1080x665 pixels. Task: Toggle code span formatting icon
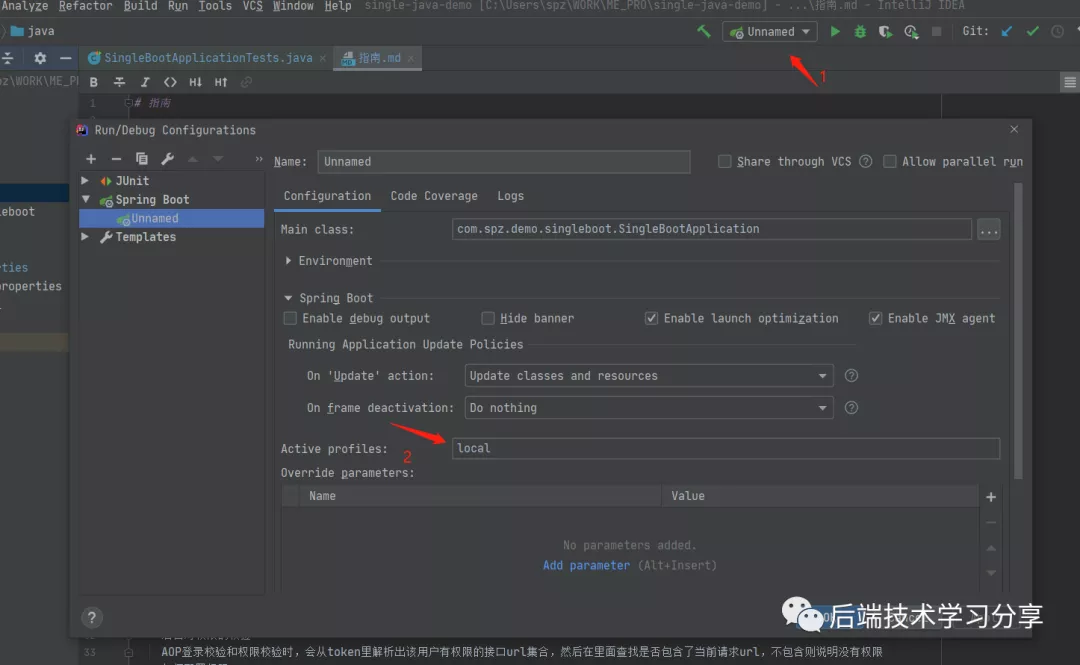pos(170,82)
